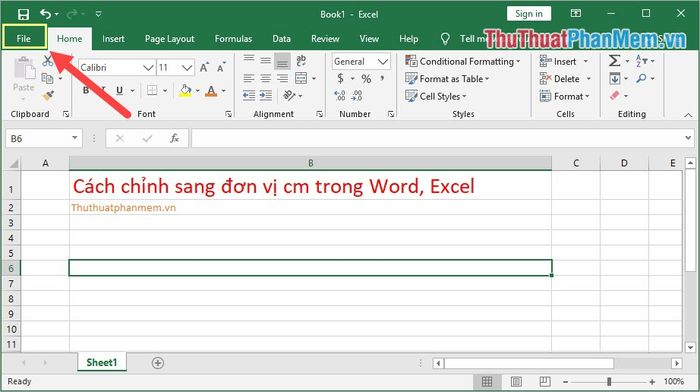Expand the formula bar
Screen dimensions: 700x392
[688, 138]
